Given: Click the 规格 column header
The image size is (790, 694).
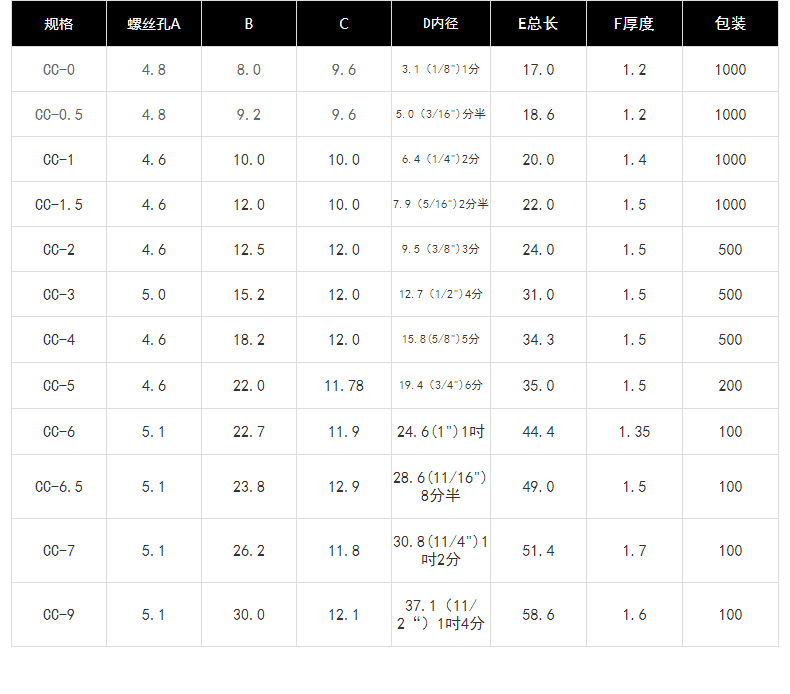Looking at the screenshot, I should 59,24.
